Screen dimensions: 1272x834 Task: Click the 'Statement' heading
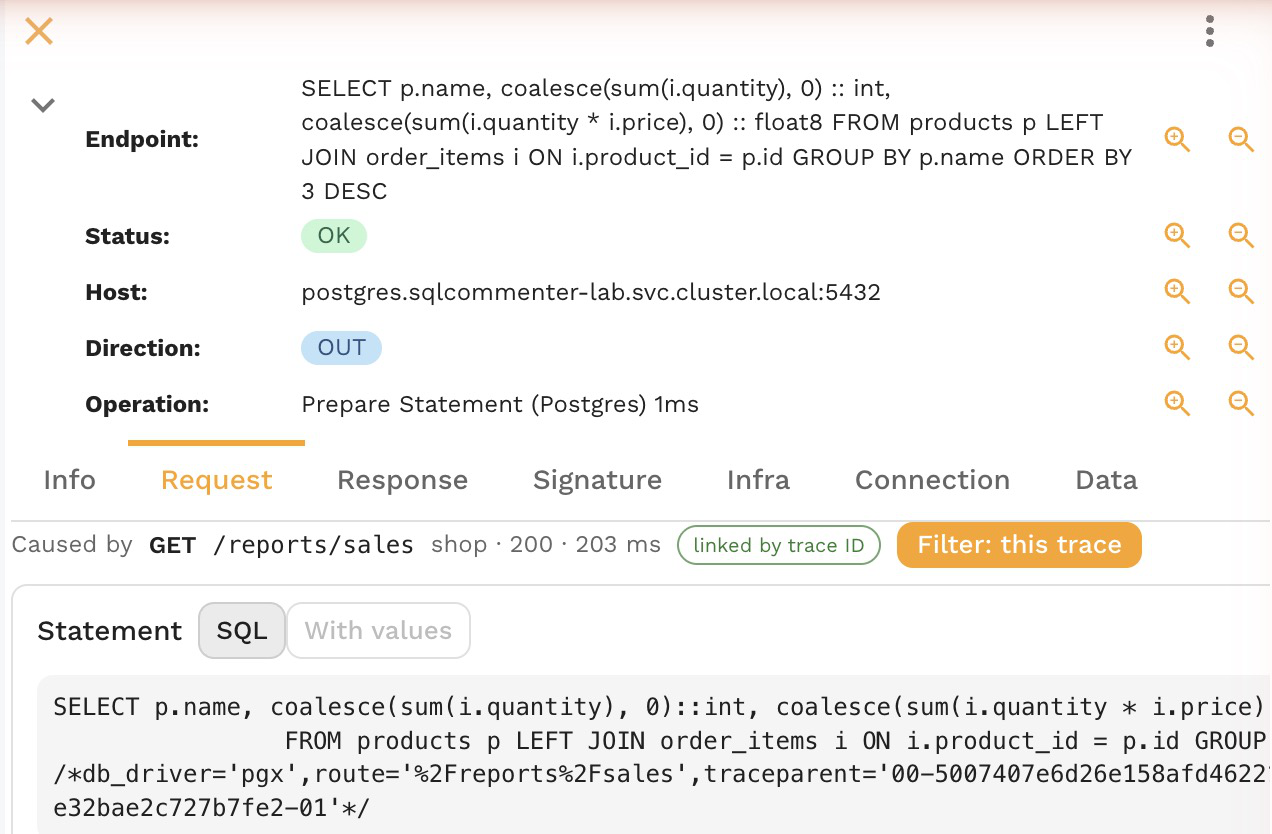[x=110, y=631]
